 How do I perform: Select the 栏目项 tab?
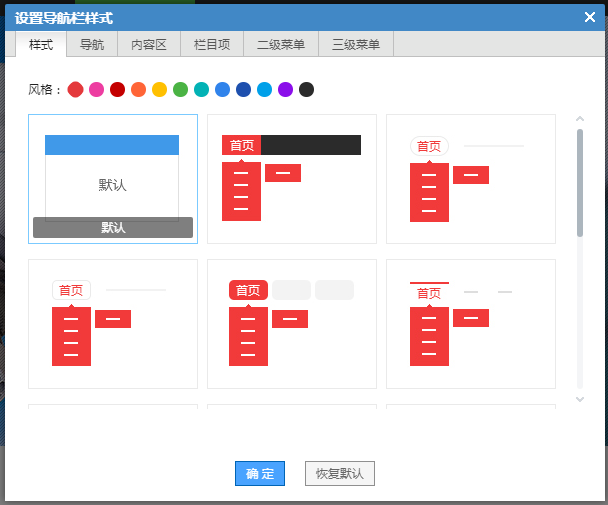pyautogui.click(x=212, y=44)
